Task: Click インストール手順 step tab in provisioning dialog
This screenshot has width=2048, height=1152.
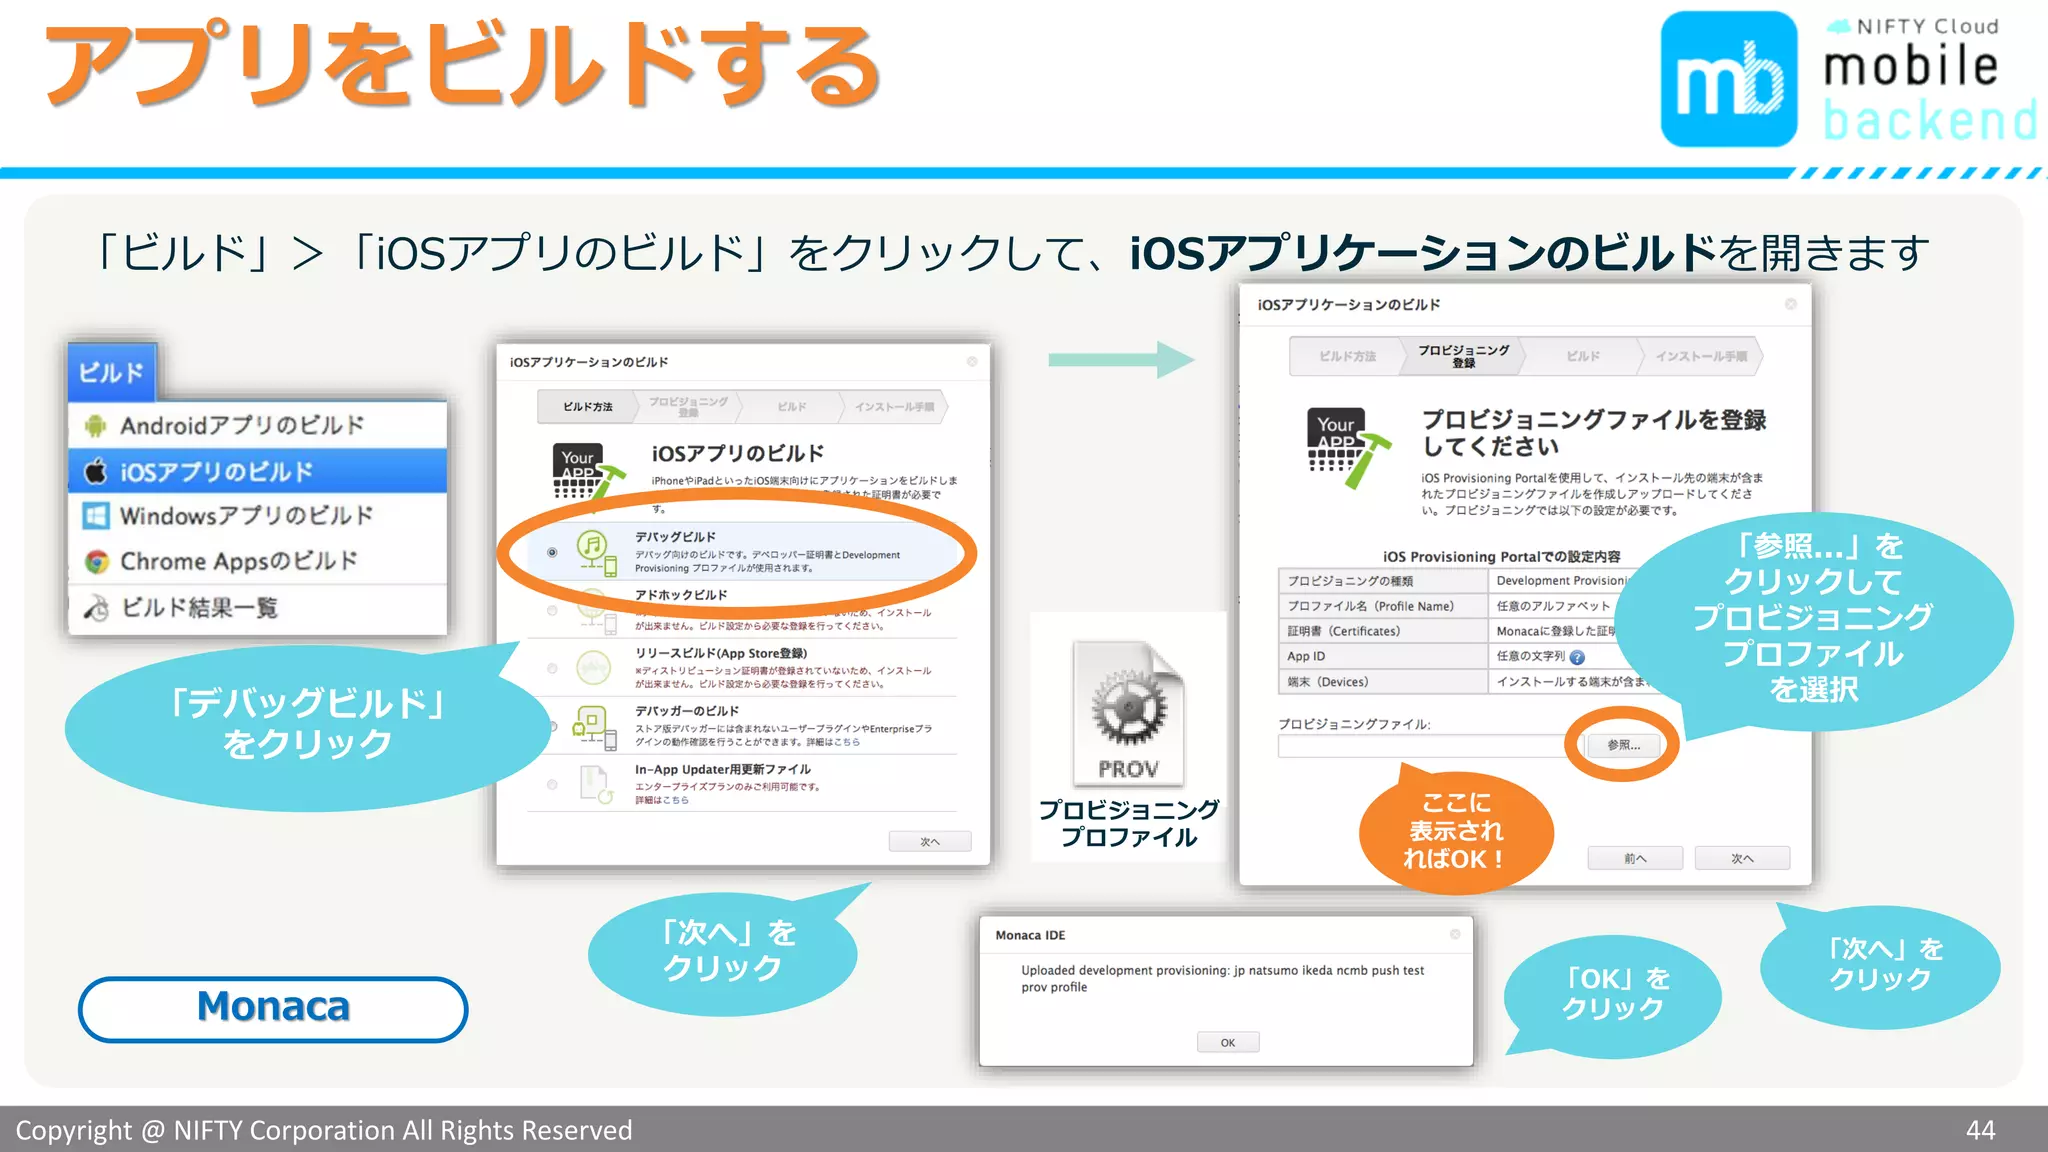Action: point(1701,357)
